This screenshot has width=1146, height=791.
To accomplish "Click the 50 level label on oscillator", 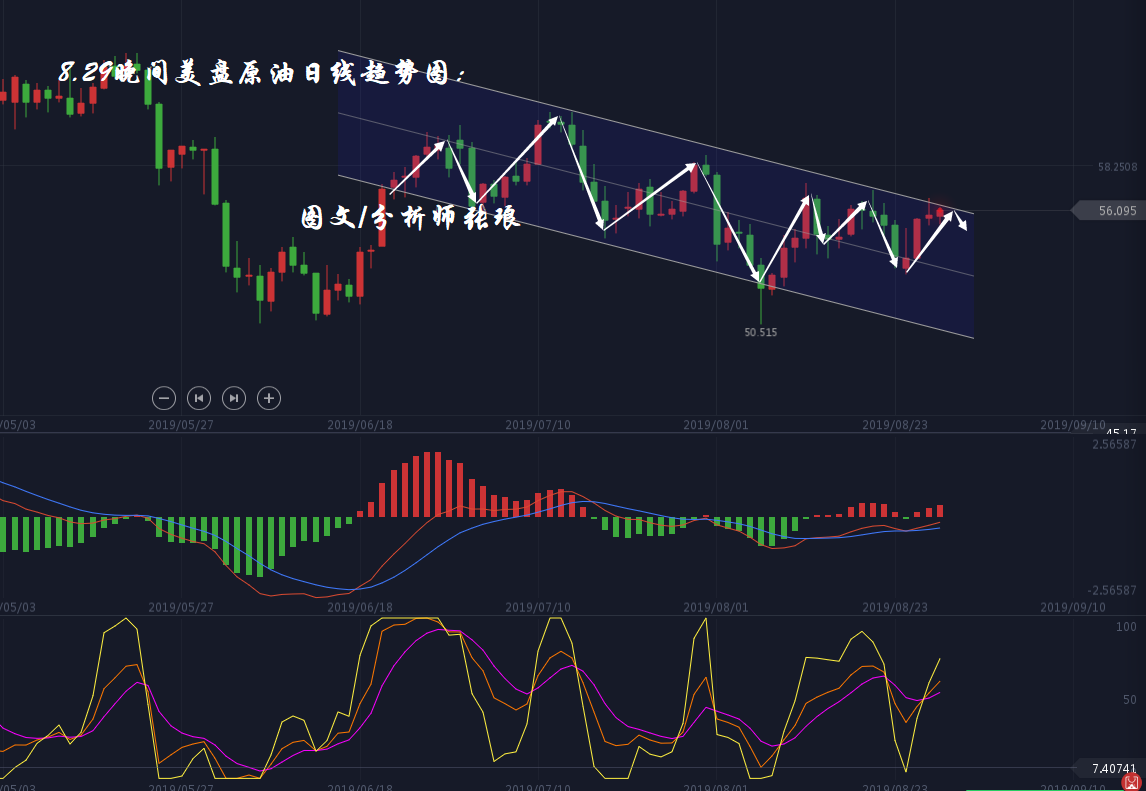I will click(x=1128, y=699).
